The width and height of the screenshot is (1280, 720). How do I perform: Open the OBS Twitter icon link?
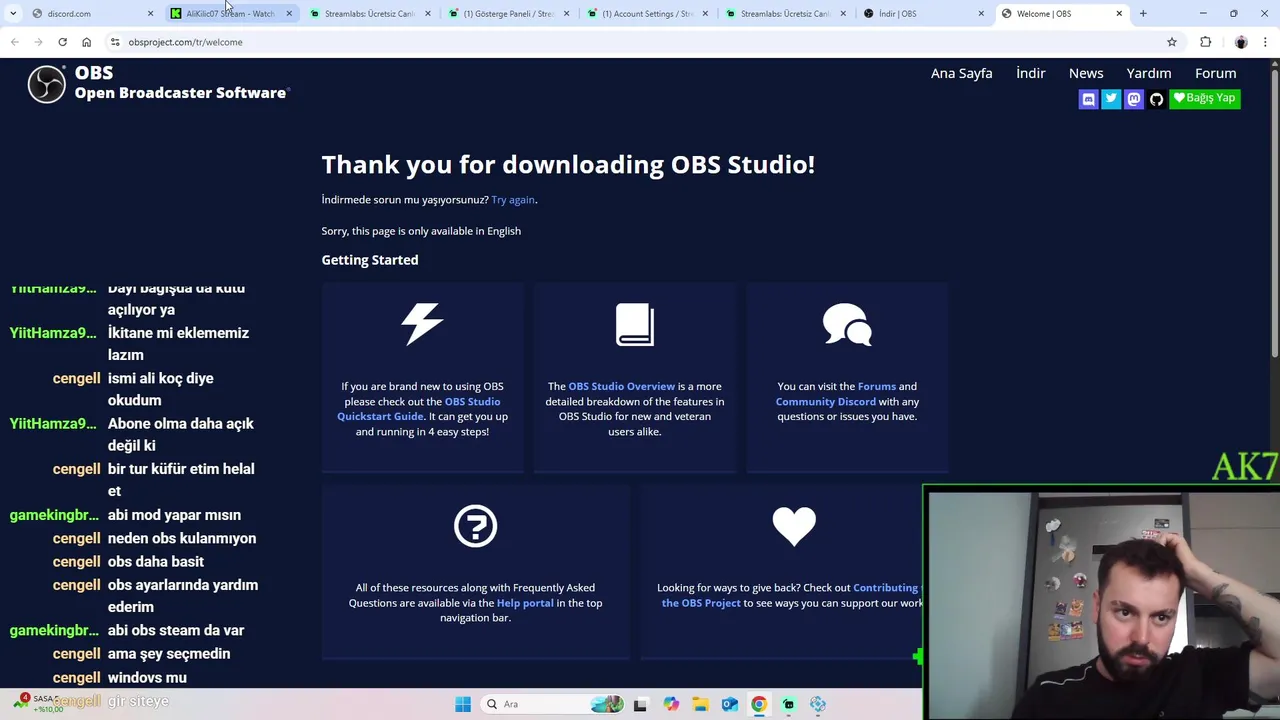pyautogui.click(x=1111, y=99)
